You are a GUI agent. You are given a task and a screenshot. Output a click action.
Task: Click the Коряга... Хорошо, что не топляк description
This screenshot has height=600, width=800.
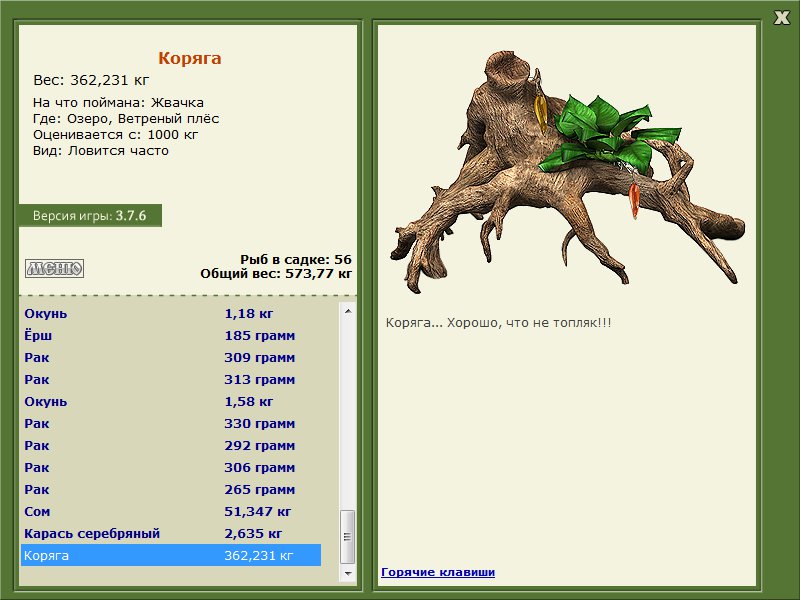click(x=498, y=322)
